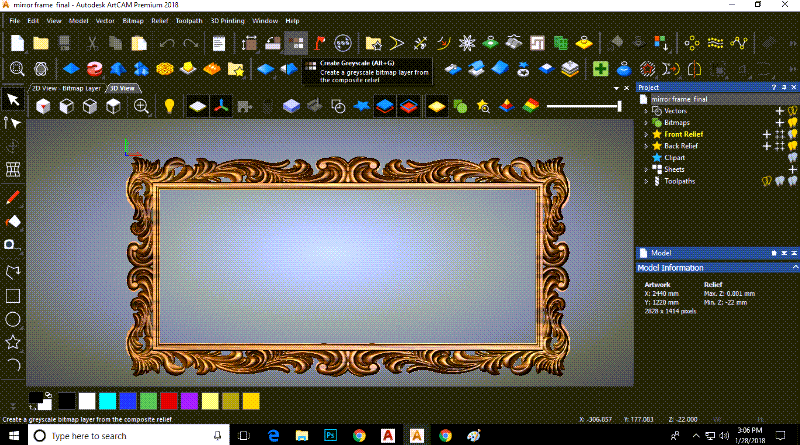
Task: Toggle Clipart visibility lightbulb in Project
Action: click(791, 158)
